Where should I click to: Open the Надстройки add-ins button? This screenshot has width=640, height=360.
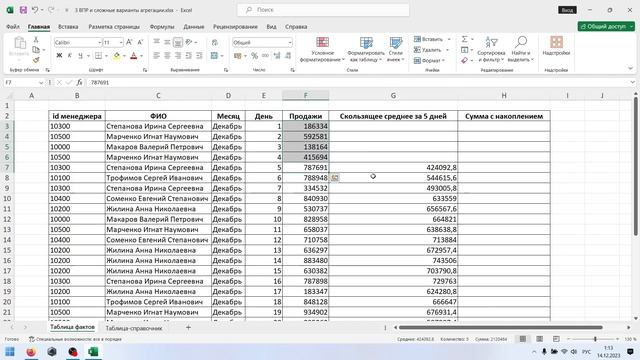(556, 46)
